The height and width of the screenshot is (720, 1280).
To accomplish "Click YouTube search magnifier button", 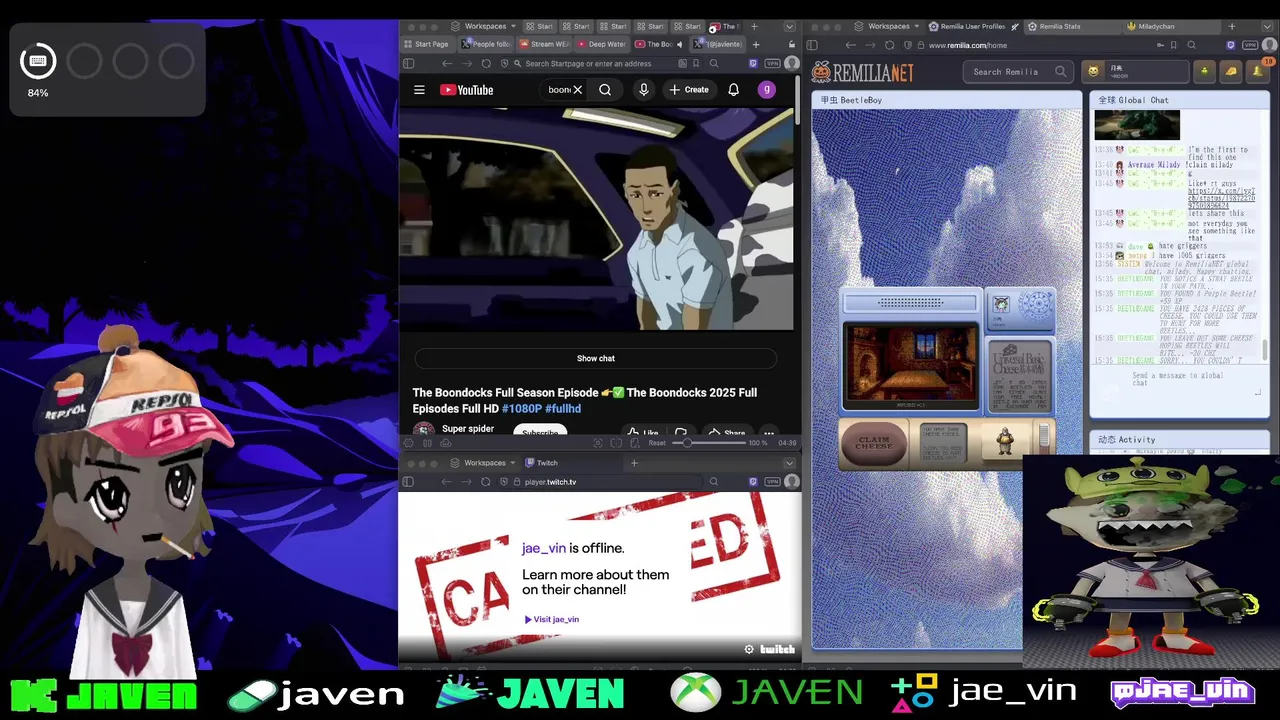I will click(605, 90).
